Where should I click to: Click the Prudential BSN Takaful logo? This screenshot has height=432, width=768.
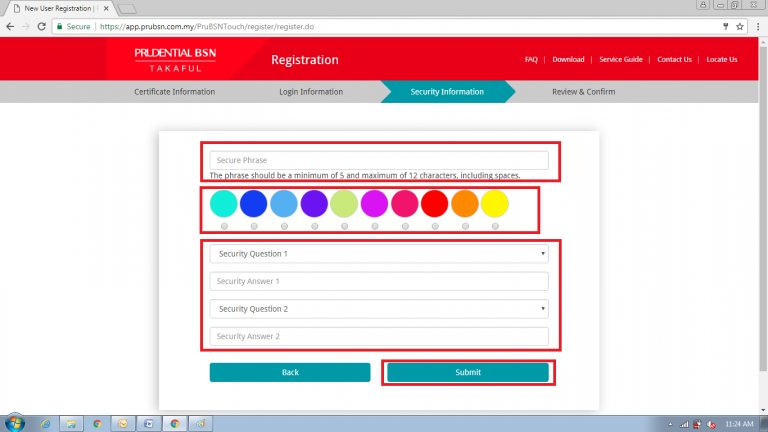[x=181, y=59]
